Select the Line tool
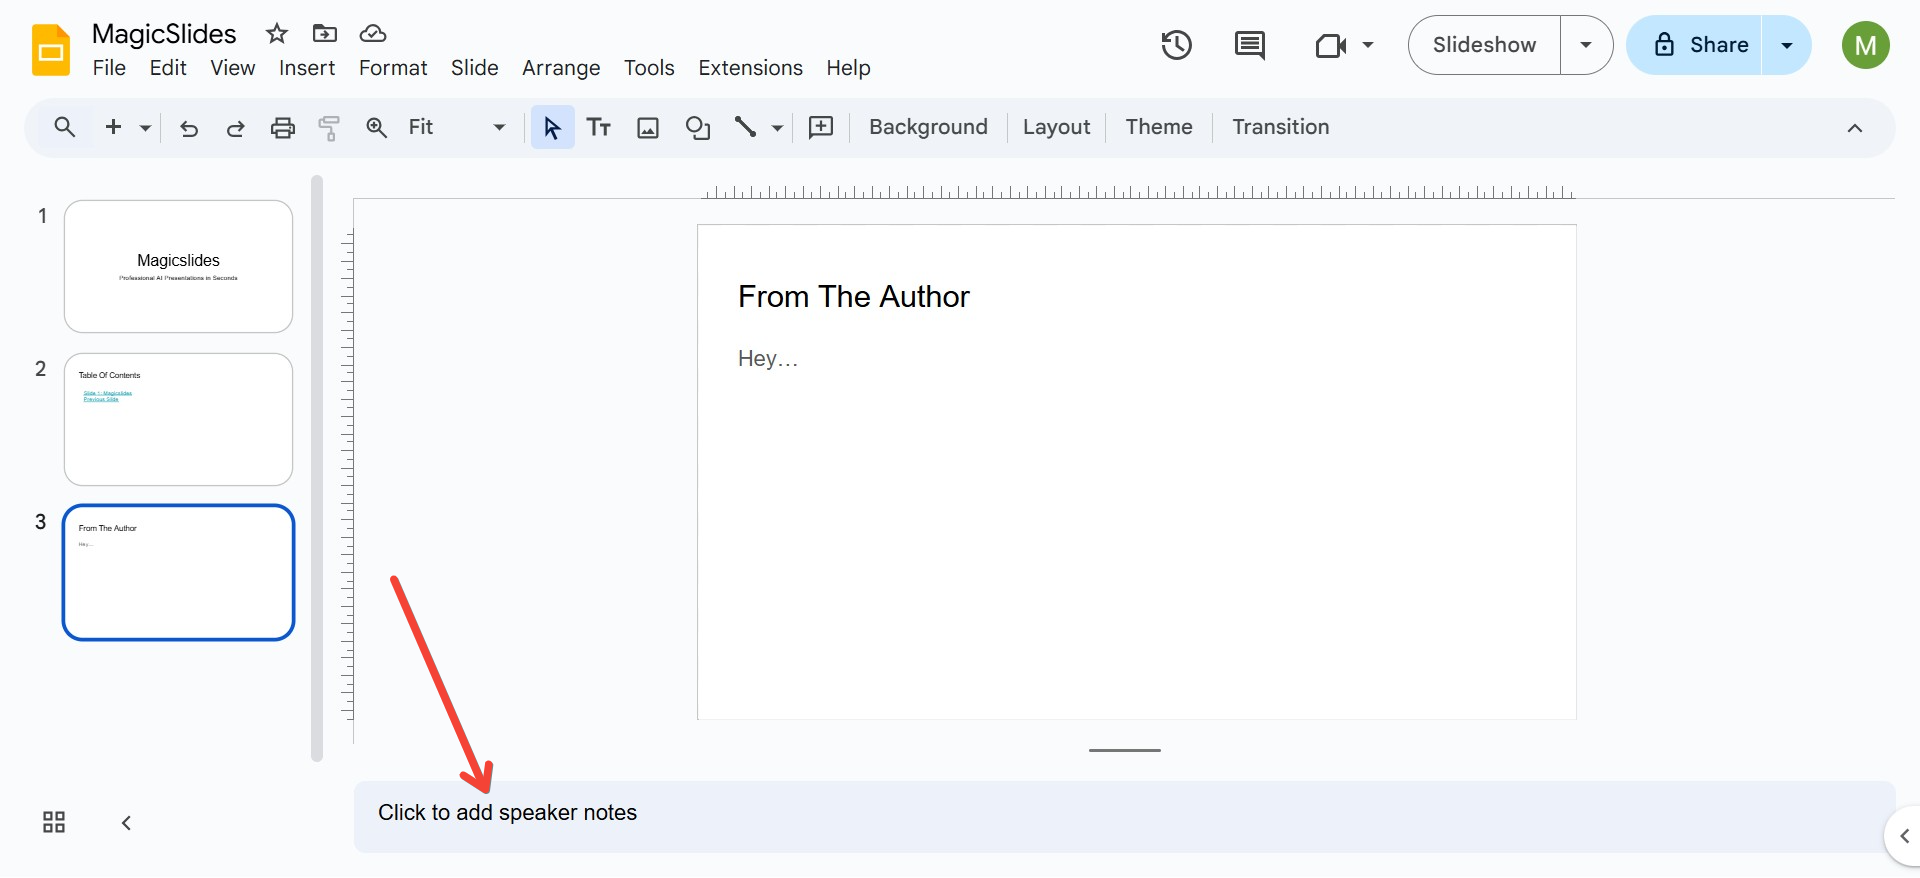The height and width of the screenshot is (878, 1920). click(x=745, y=127)
